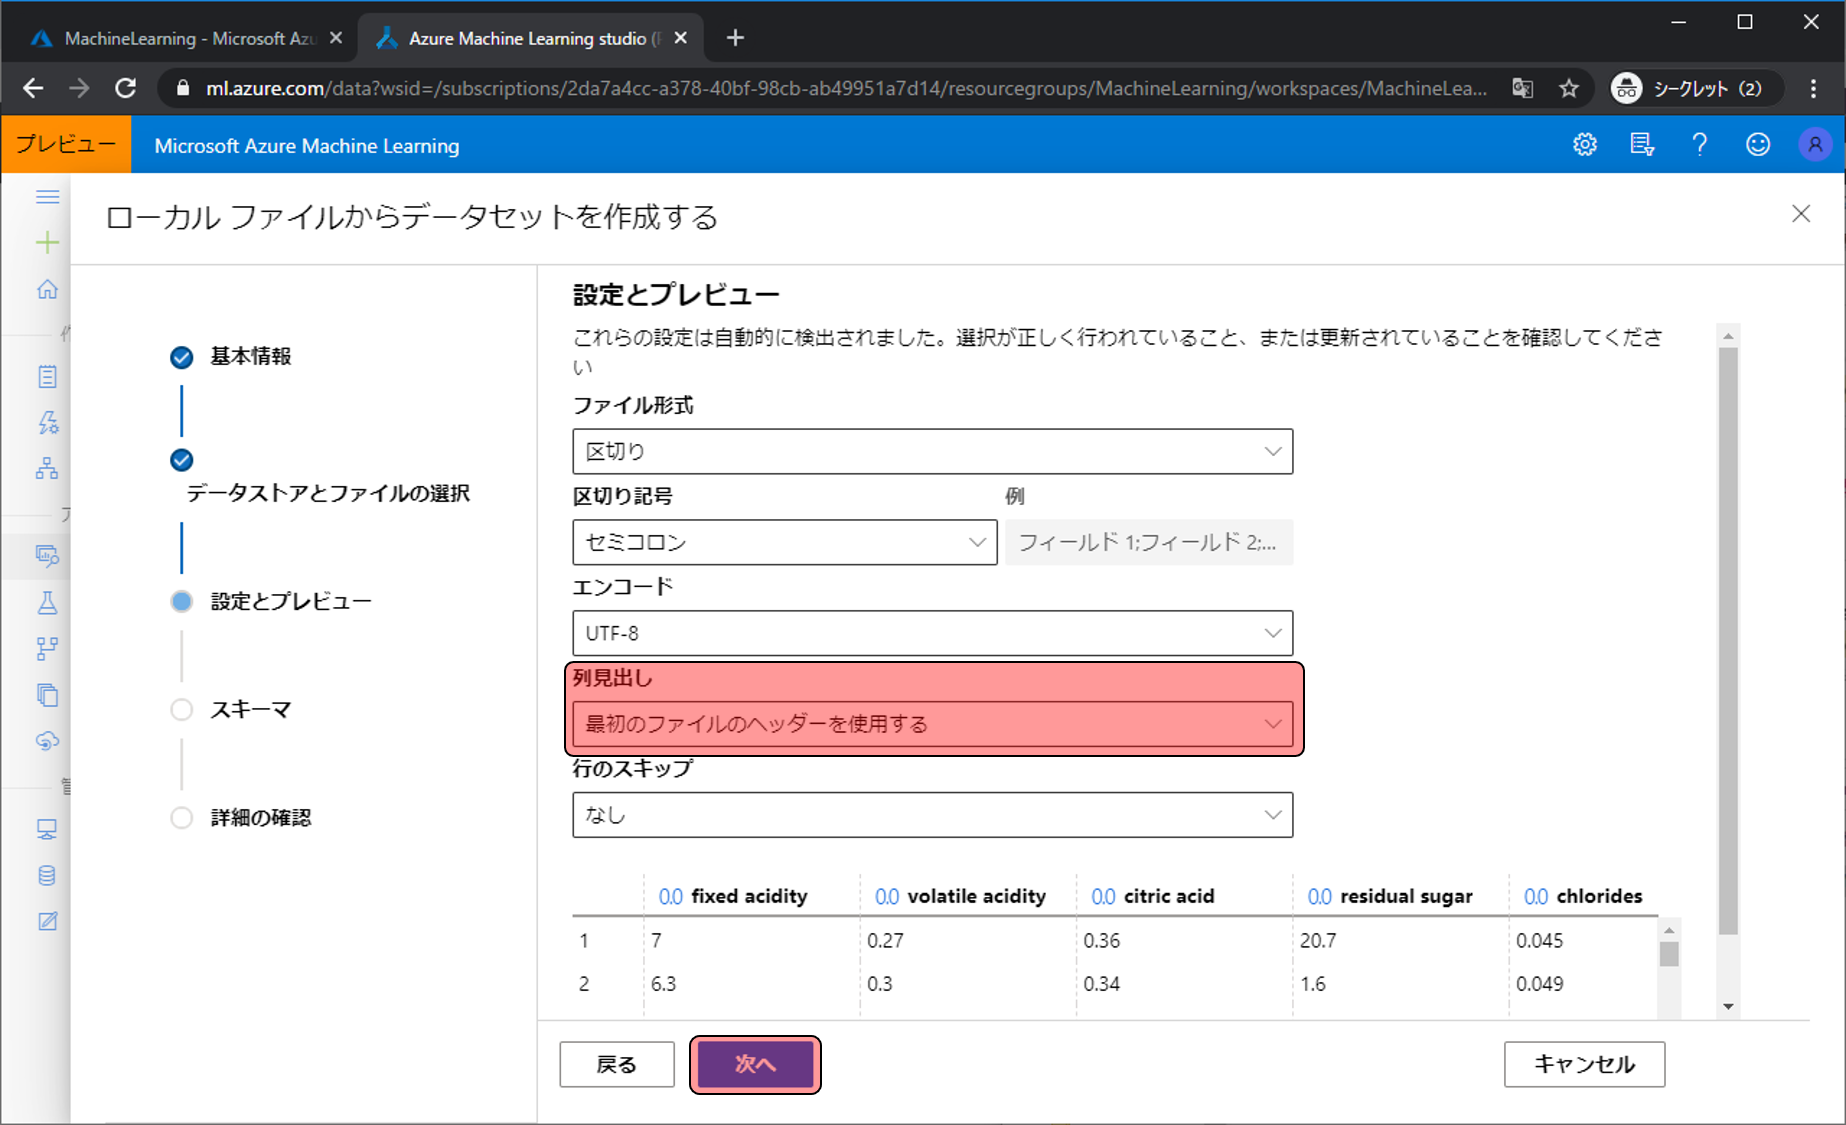Click the 次へ button
This screenshot has height=1125, width=1846.
[755, 1064]
